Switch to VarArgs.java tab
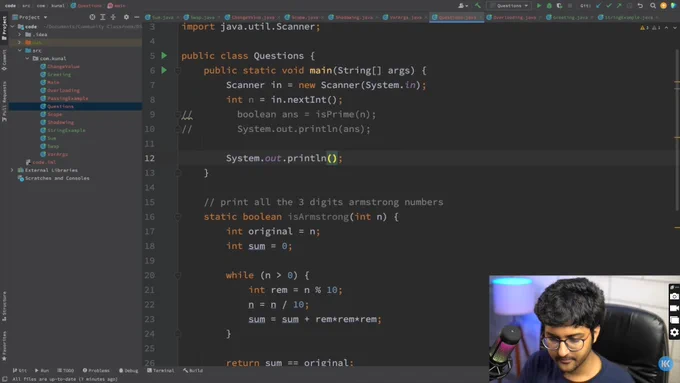Image resolution: width=680 pixels, height=383 pixels. click(x=405, y=17)
